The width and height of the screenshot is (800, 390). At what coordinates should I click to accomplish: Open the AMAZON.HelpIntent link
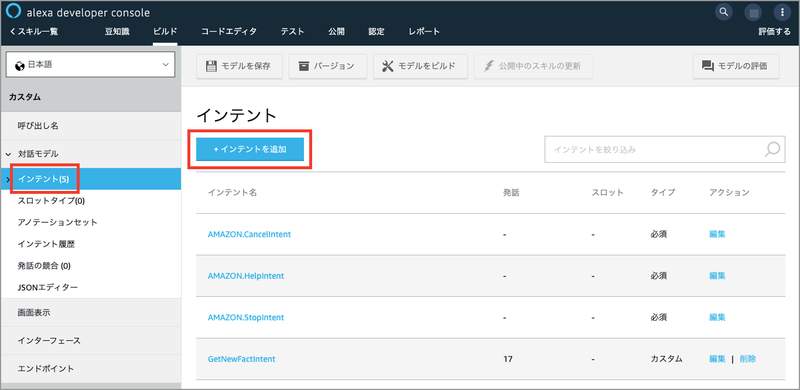[x=246, y=276]
